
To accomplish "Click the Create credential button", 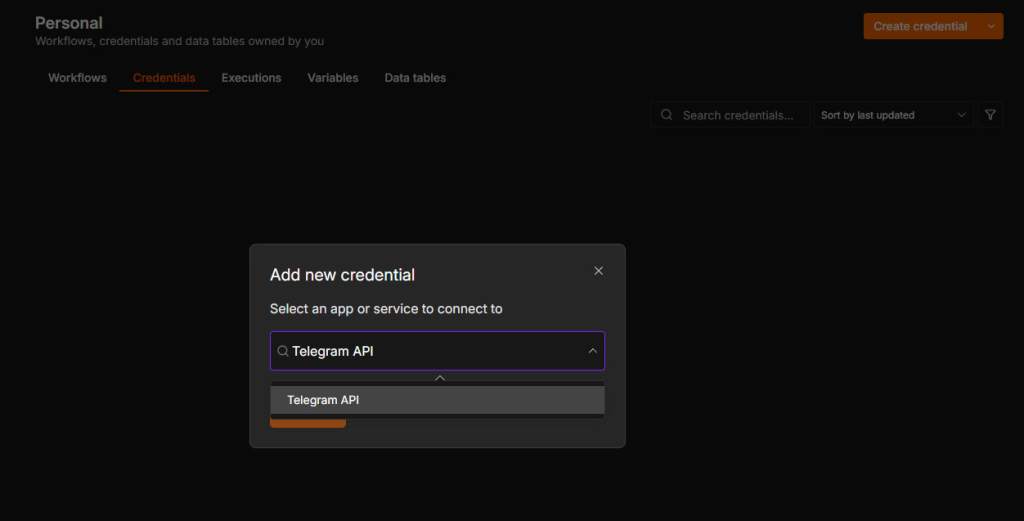I will coord(920,26).
